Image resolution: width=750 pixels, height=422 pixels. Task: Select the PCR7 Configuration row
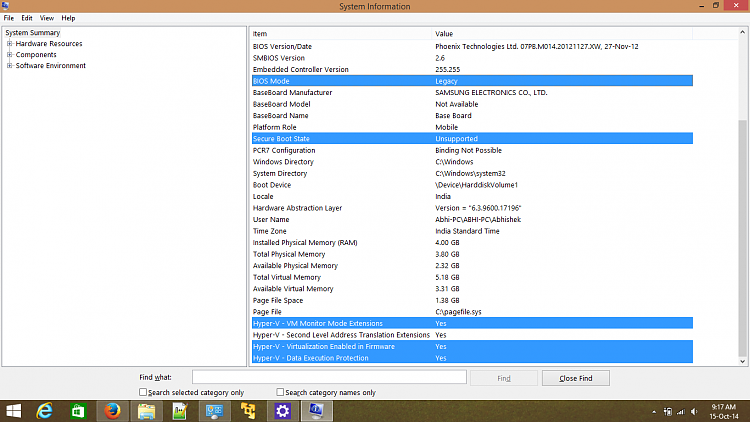[x=472, y=150]
